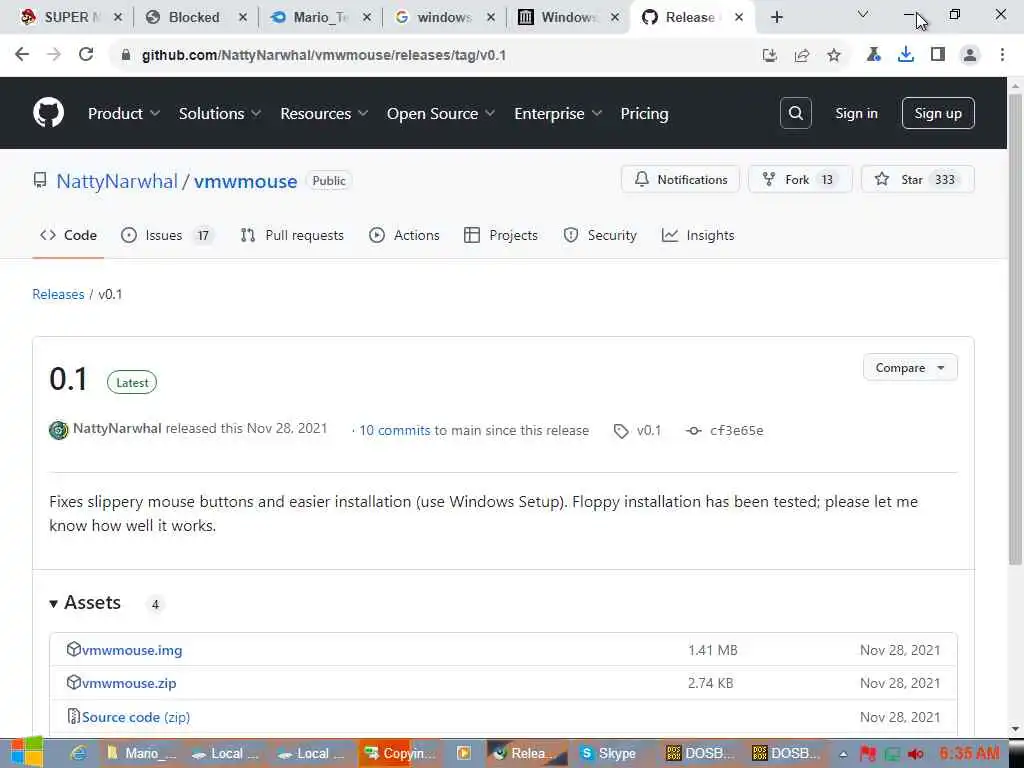Click the install app icon in address bar

click(x=770, y=56)
